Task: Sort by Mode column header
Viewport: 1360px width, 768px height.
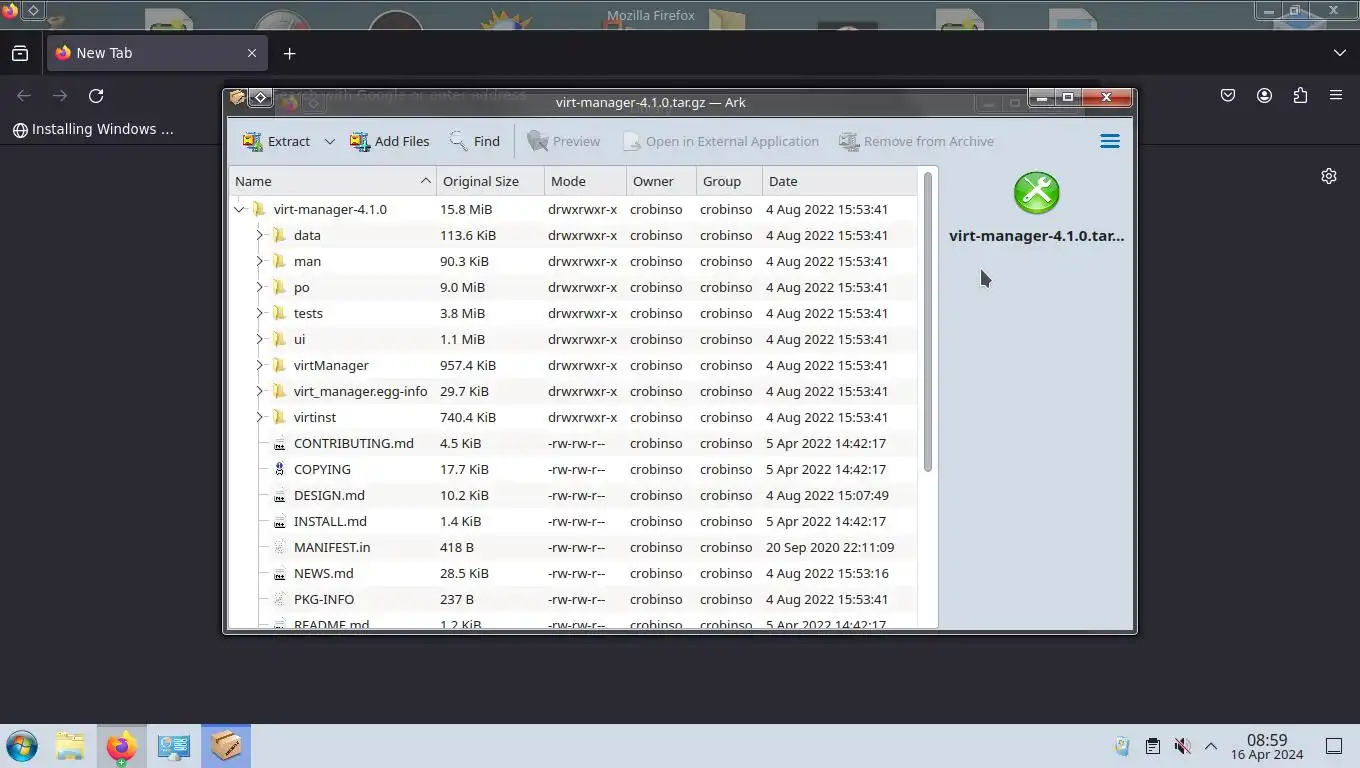Action: click(585, 181)
